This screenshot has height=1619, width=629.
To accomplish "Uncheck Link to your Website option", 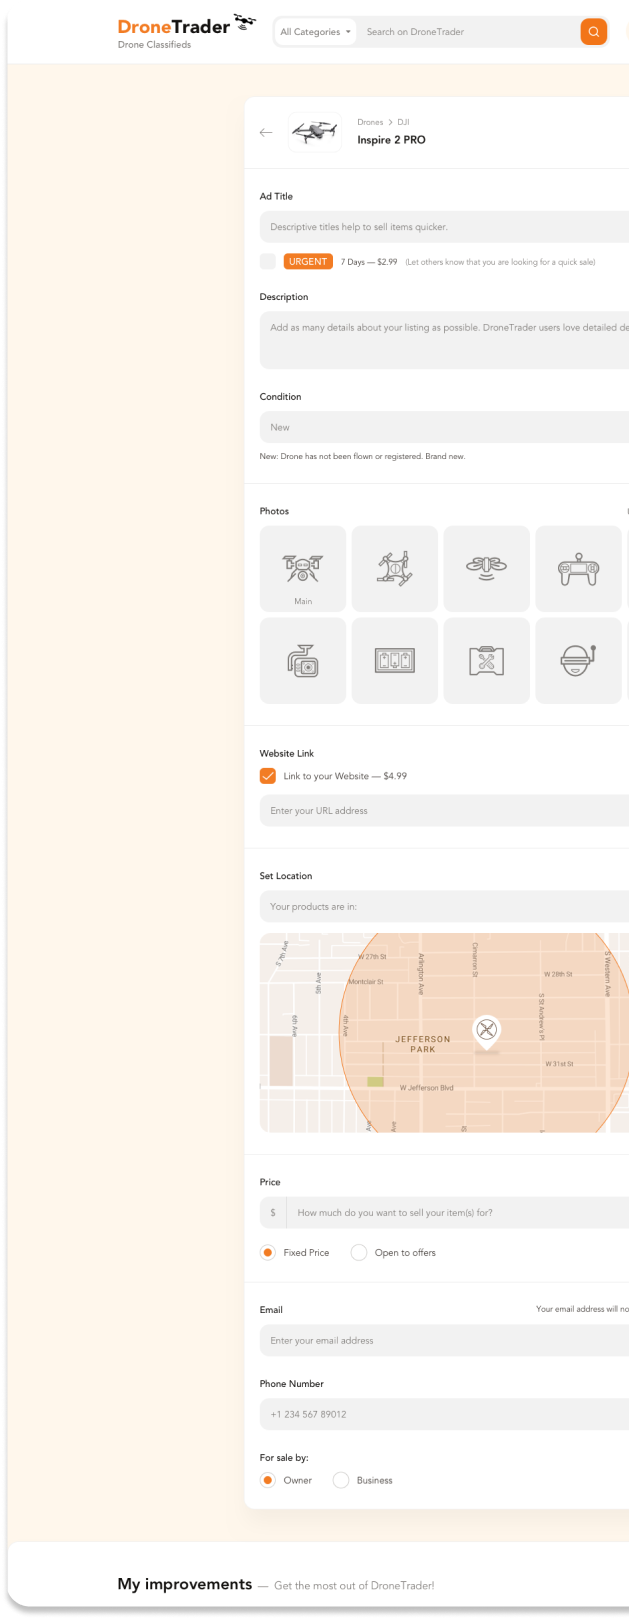I will (268, 776).
